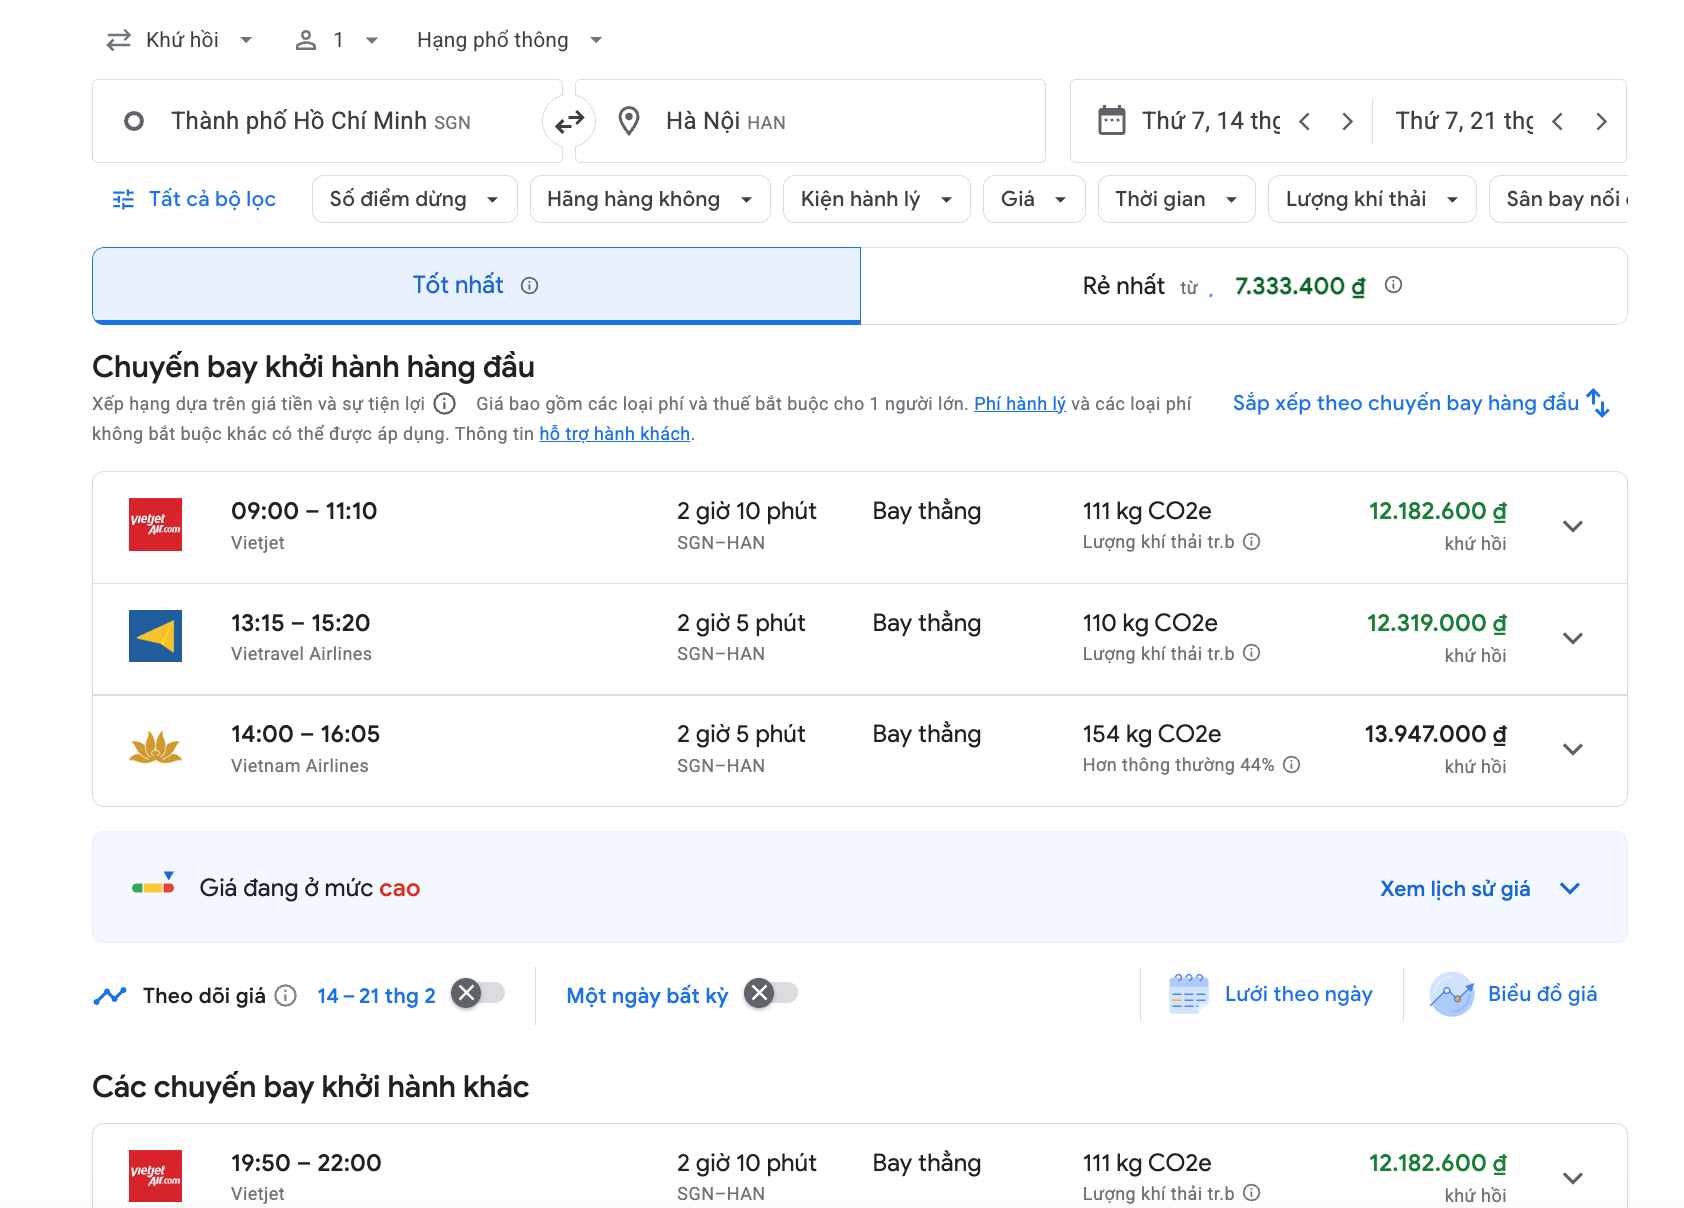Expand the Vietnam Airlines 14:00 flight details

(1572, 750)
